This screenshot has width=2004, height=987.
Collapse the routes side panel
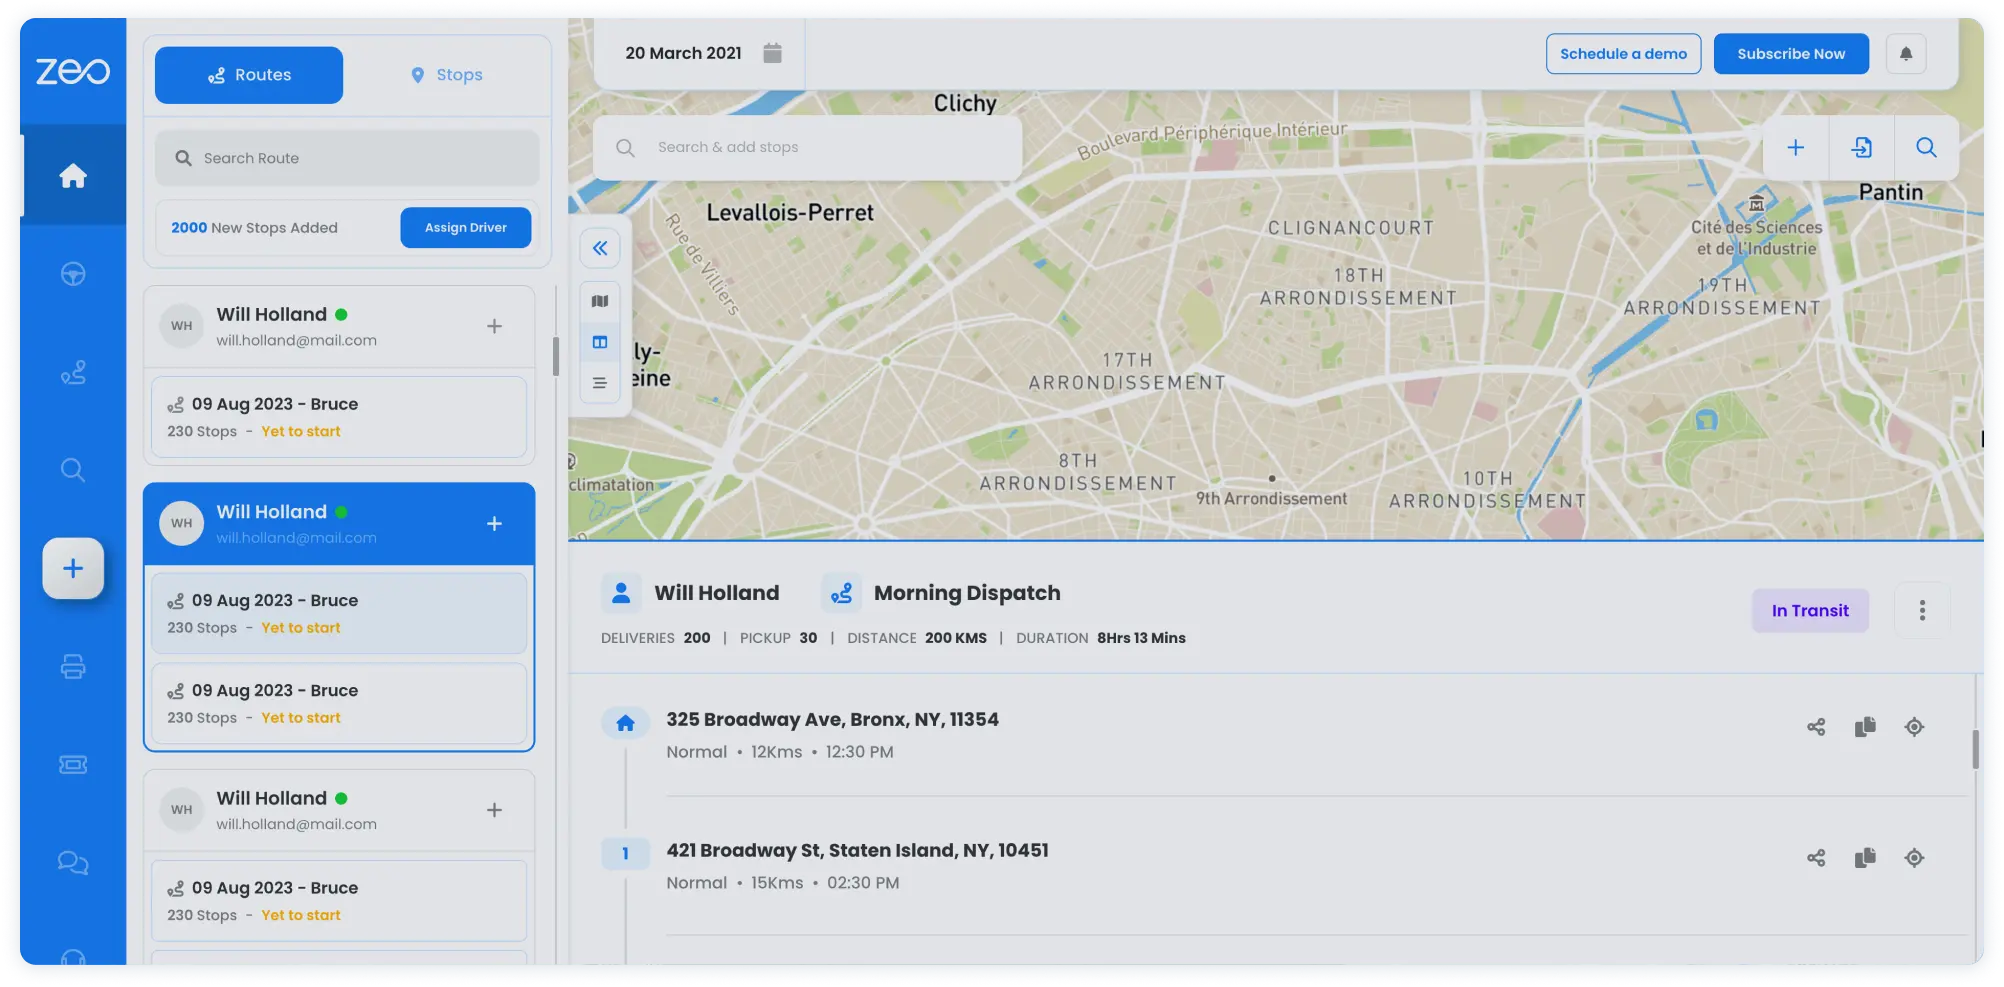pos(600,248)
